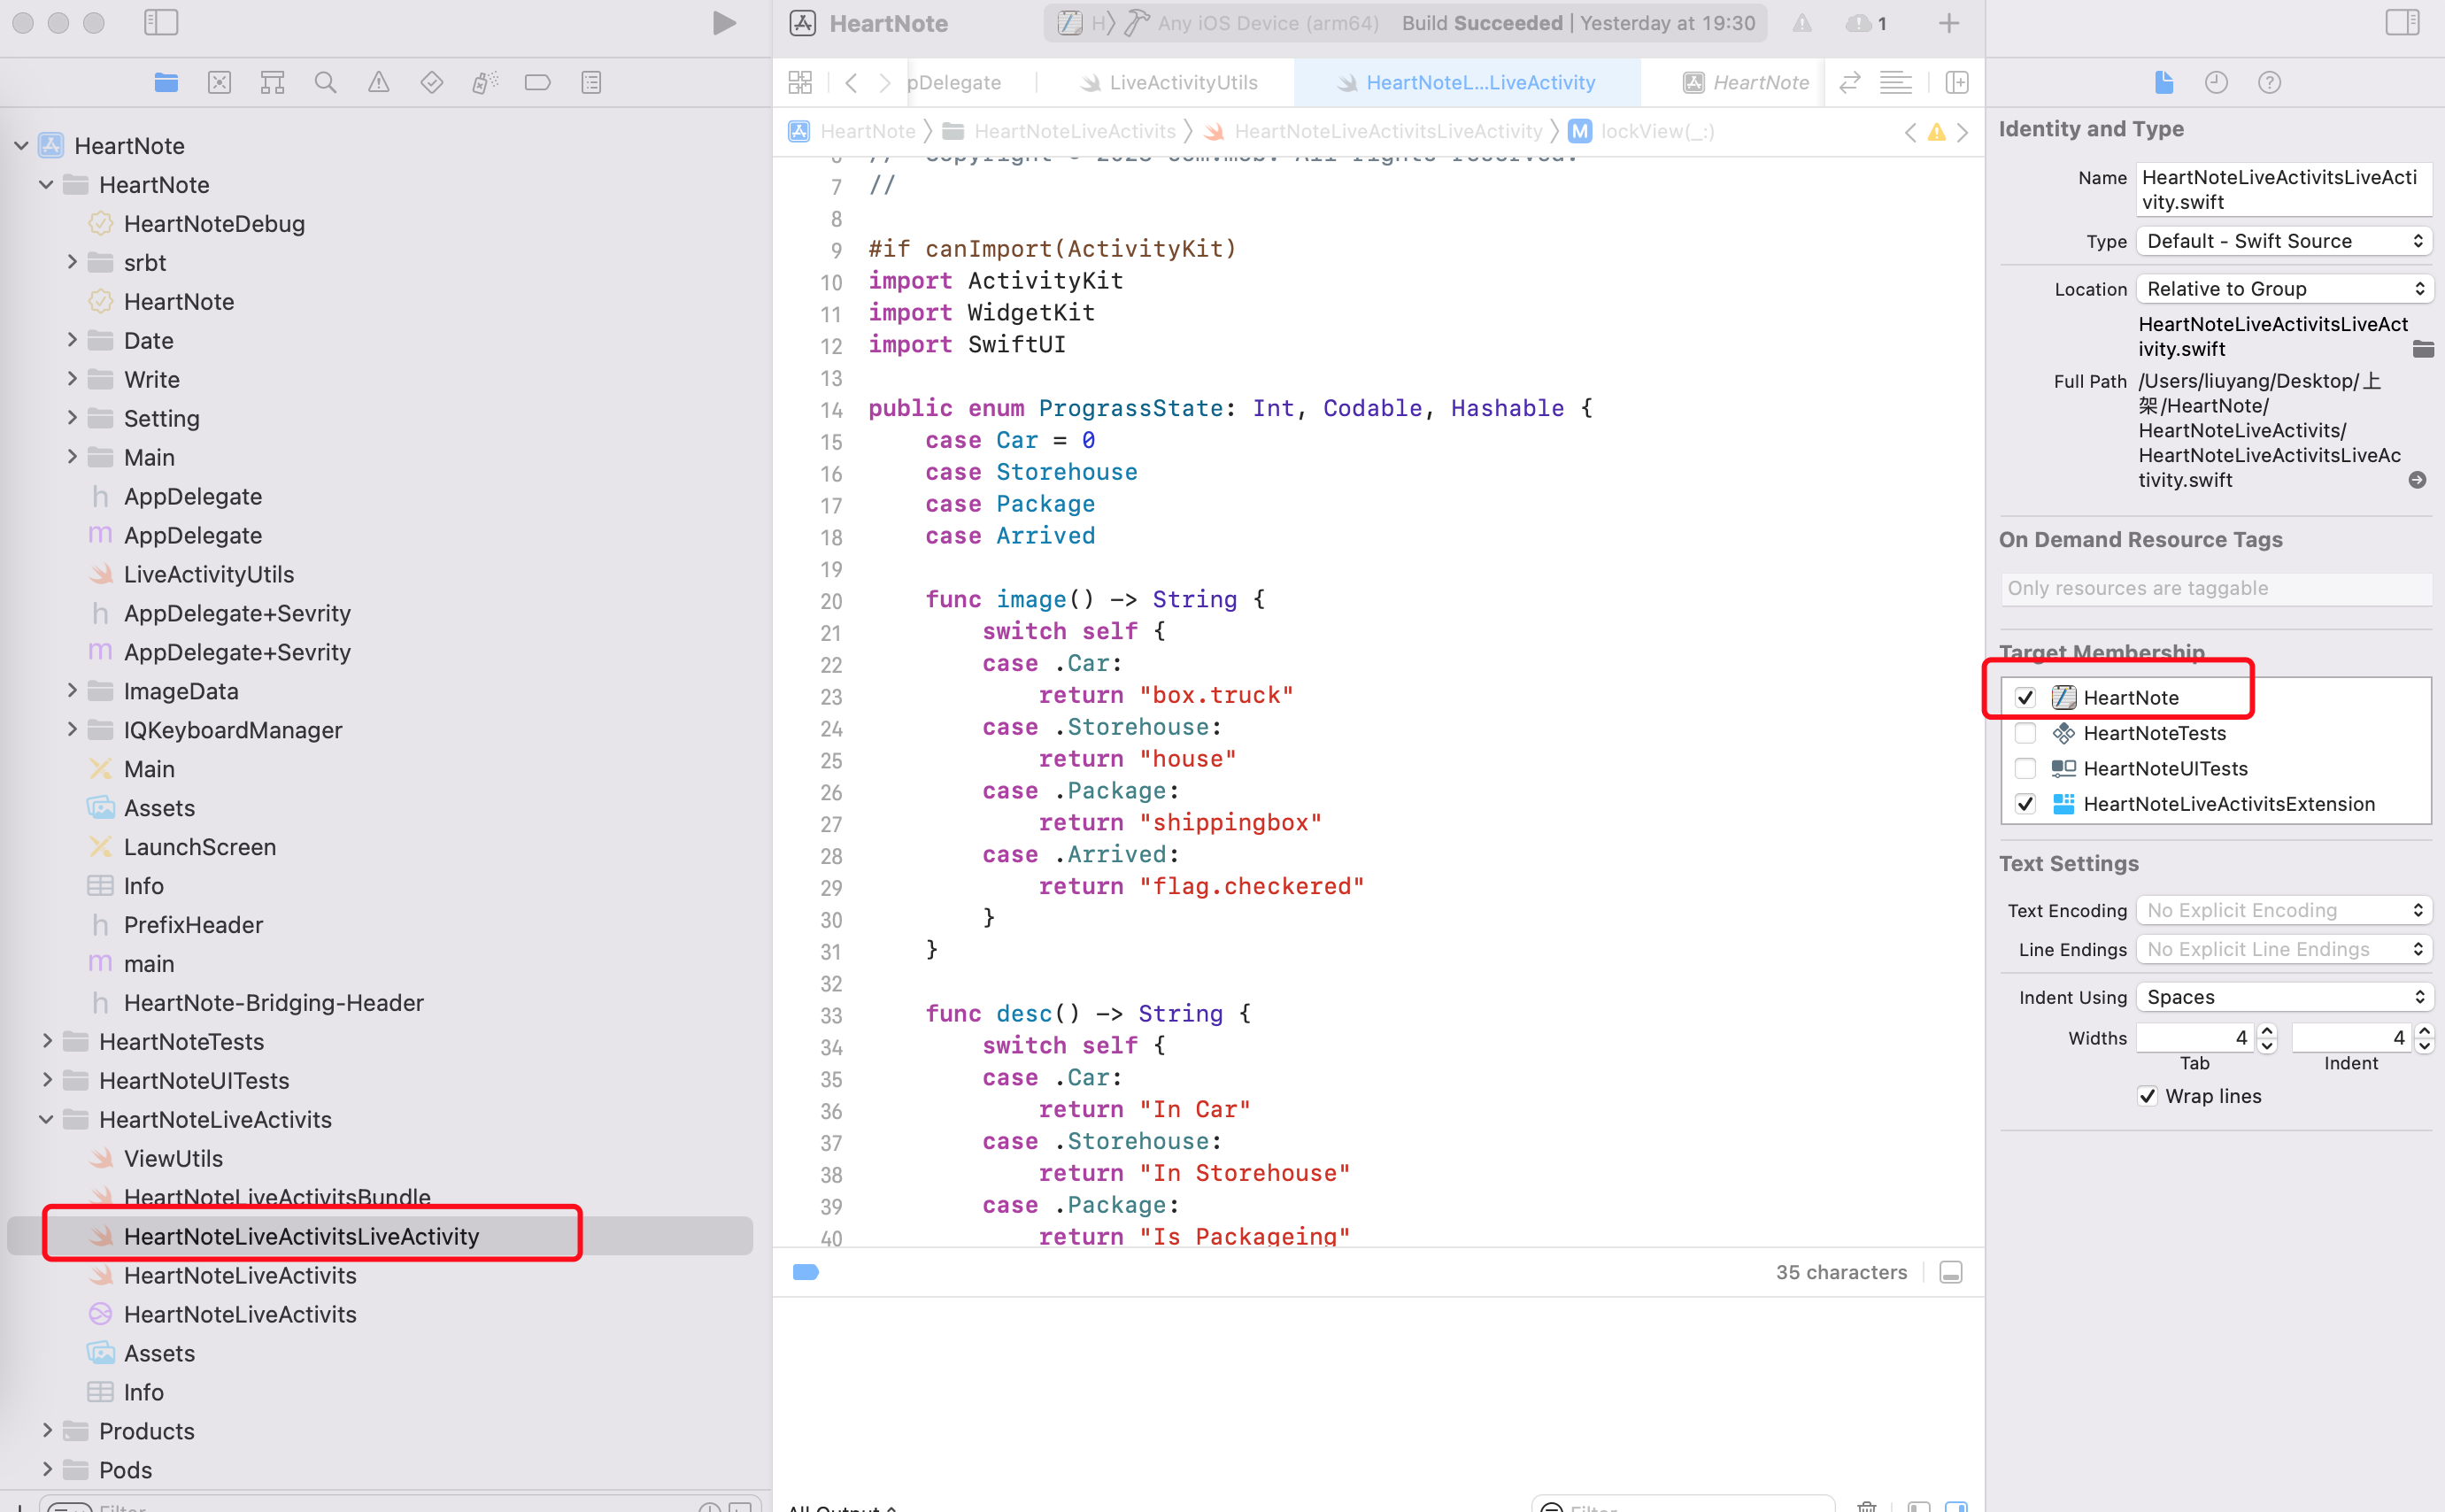Open the Find navigator magnifier
The width and height of the screenshot is (2445, 1512).
[325, 82]
